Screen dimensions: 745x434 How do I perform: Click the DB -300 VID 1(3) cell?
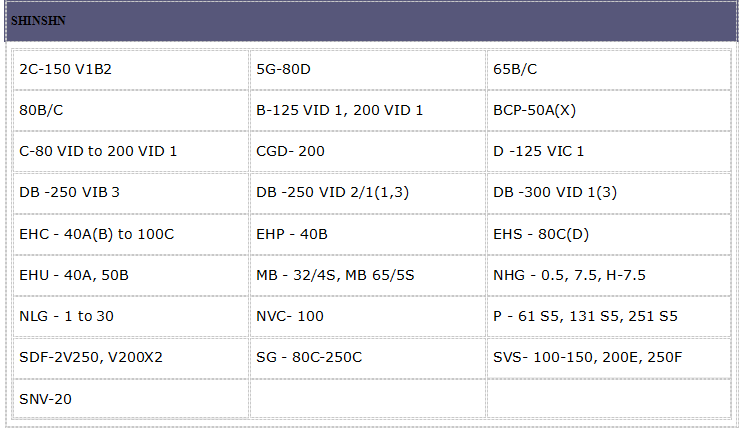point(555,192)
